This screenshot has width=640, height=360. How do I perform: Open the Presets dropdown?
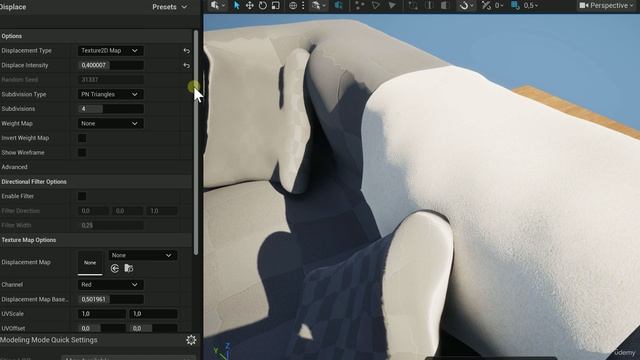tap(169, 7)
